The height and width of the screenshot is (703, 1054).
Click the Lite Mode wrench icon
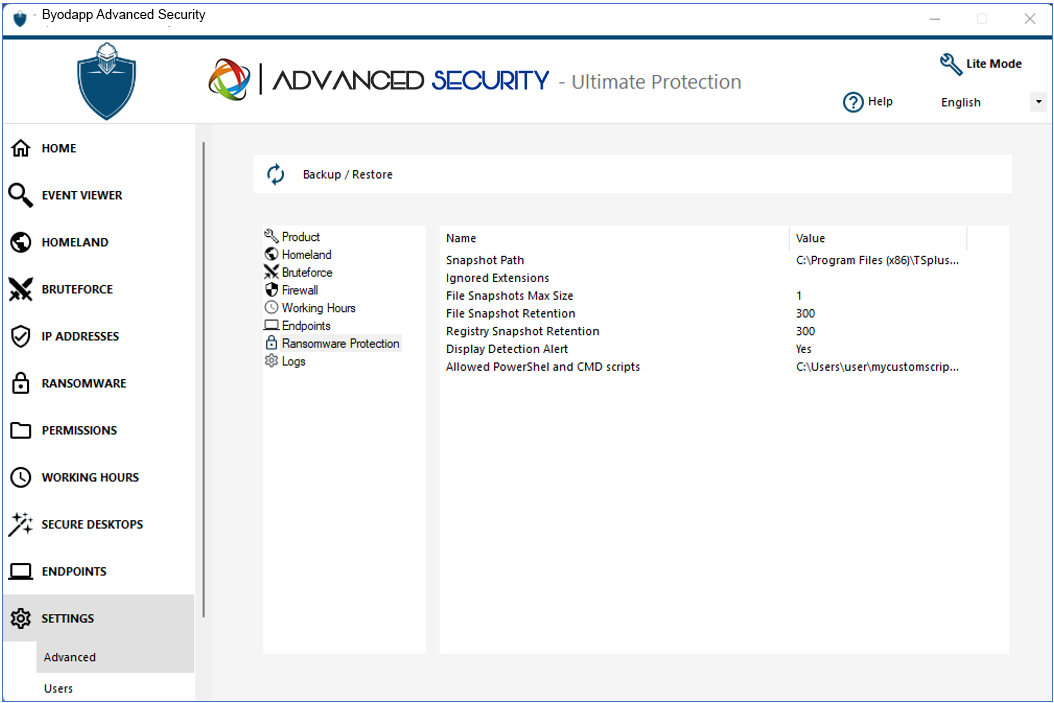pos(951,65)
